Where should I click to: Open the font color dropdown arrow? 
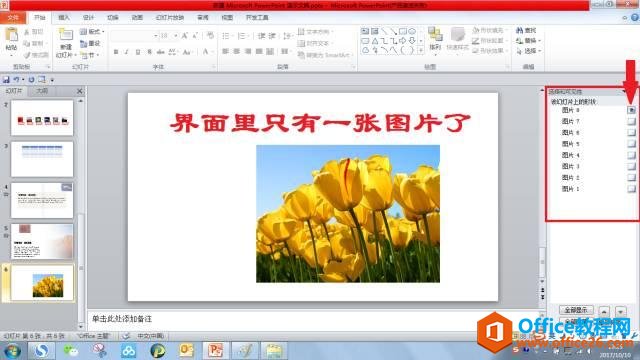coord(212,52)
